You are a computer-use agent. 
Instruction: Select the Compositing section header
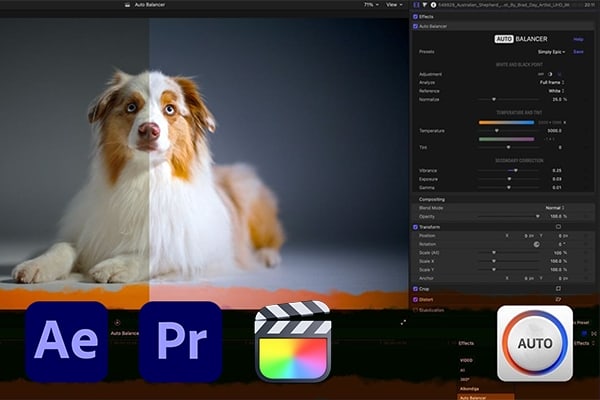pyautogui.click(x=432, y=199)
